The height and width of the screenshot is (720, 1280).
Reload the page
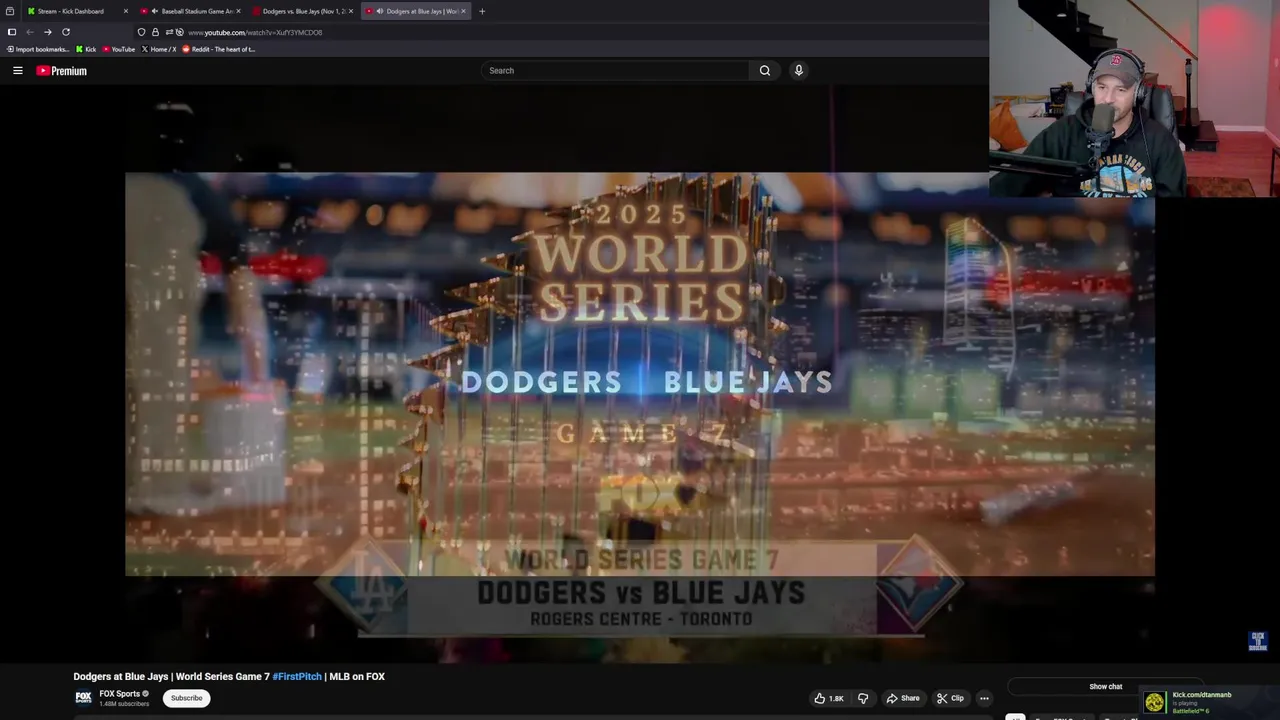(x=66, y=32)
